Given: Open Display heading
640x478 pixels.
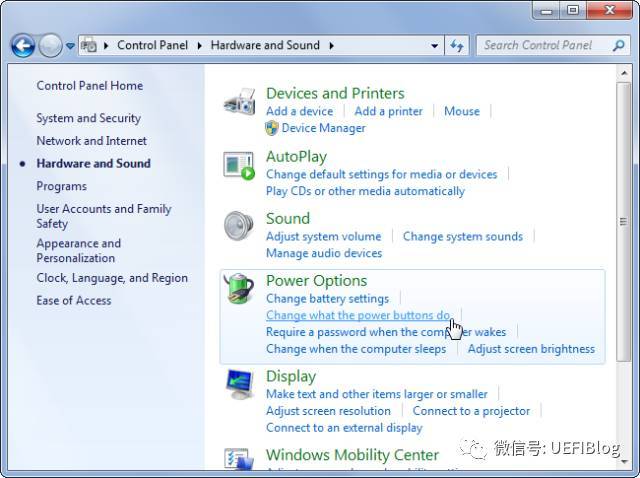Looking at the screenshot, I should (291, 376).
